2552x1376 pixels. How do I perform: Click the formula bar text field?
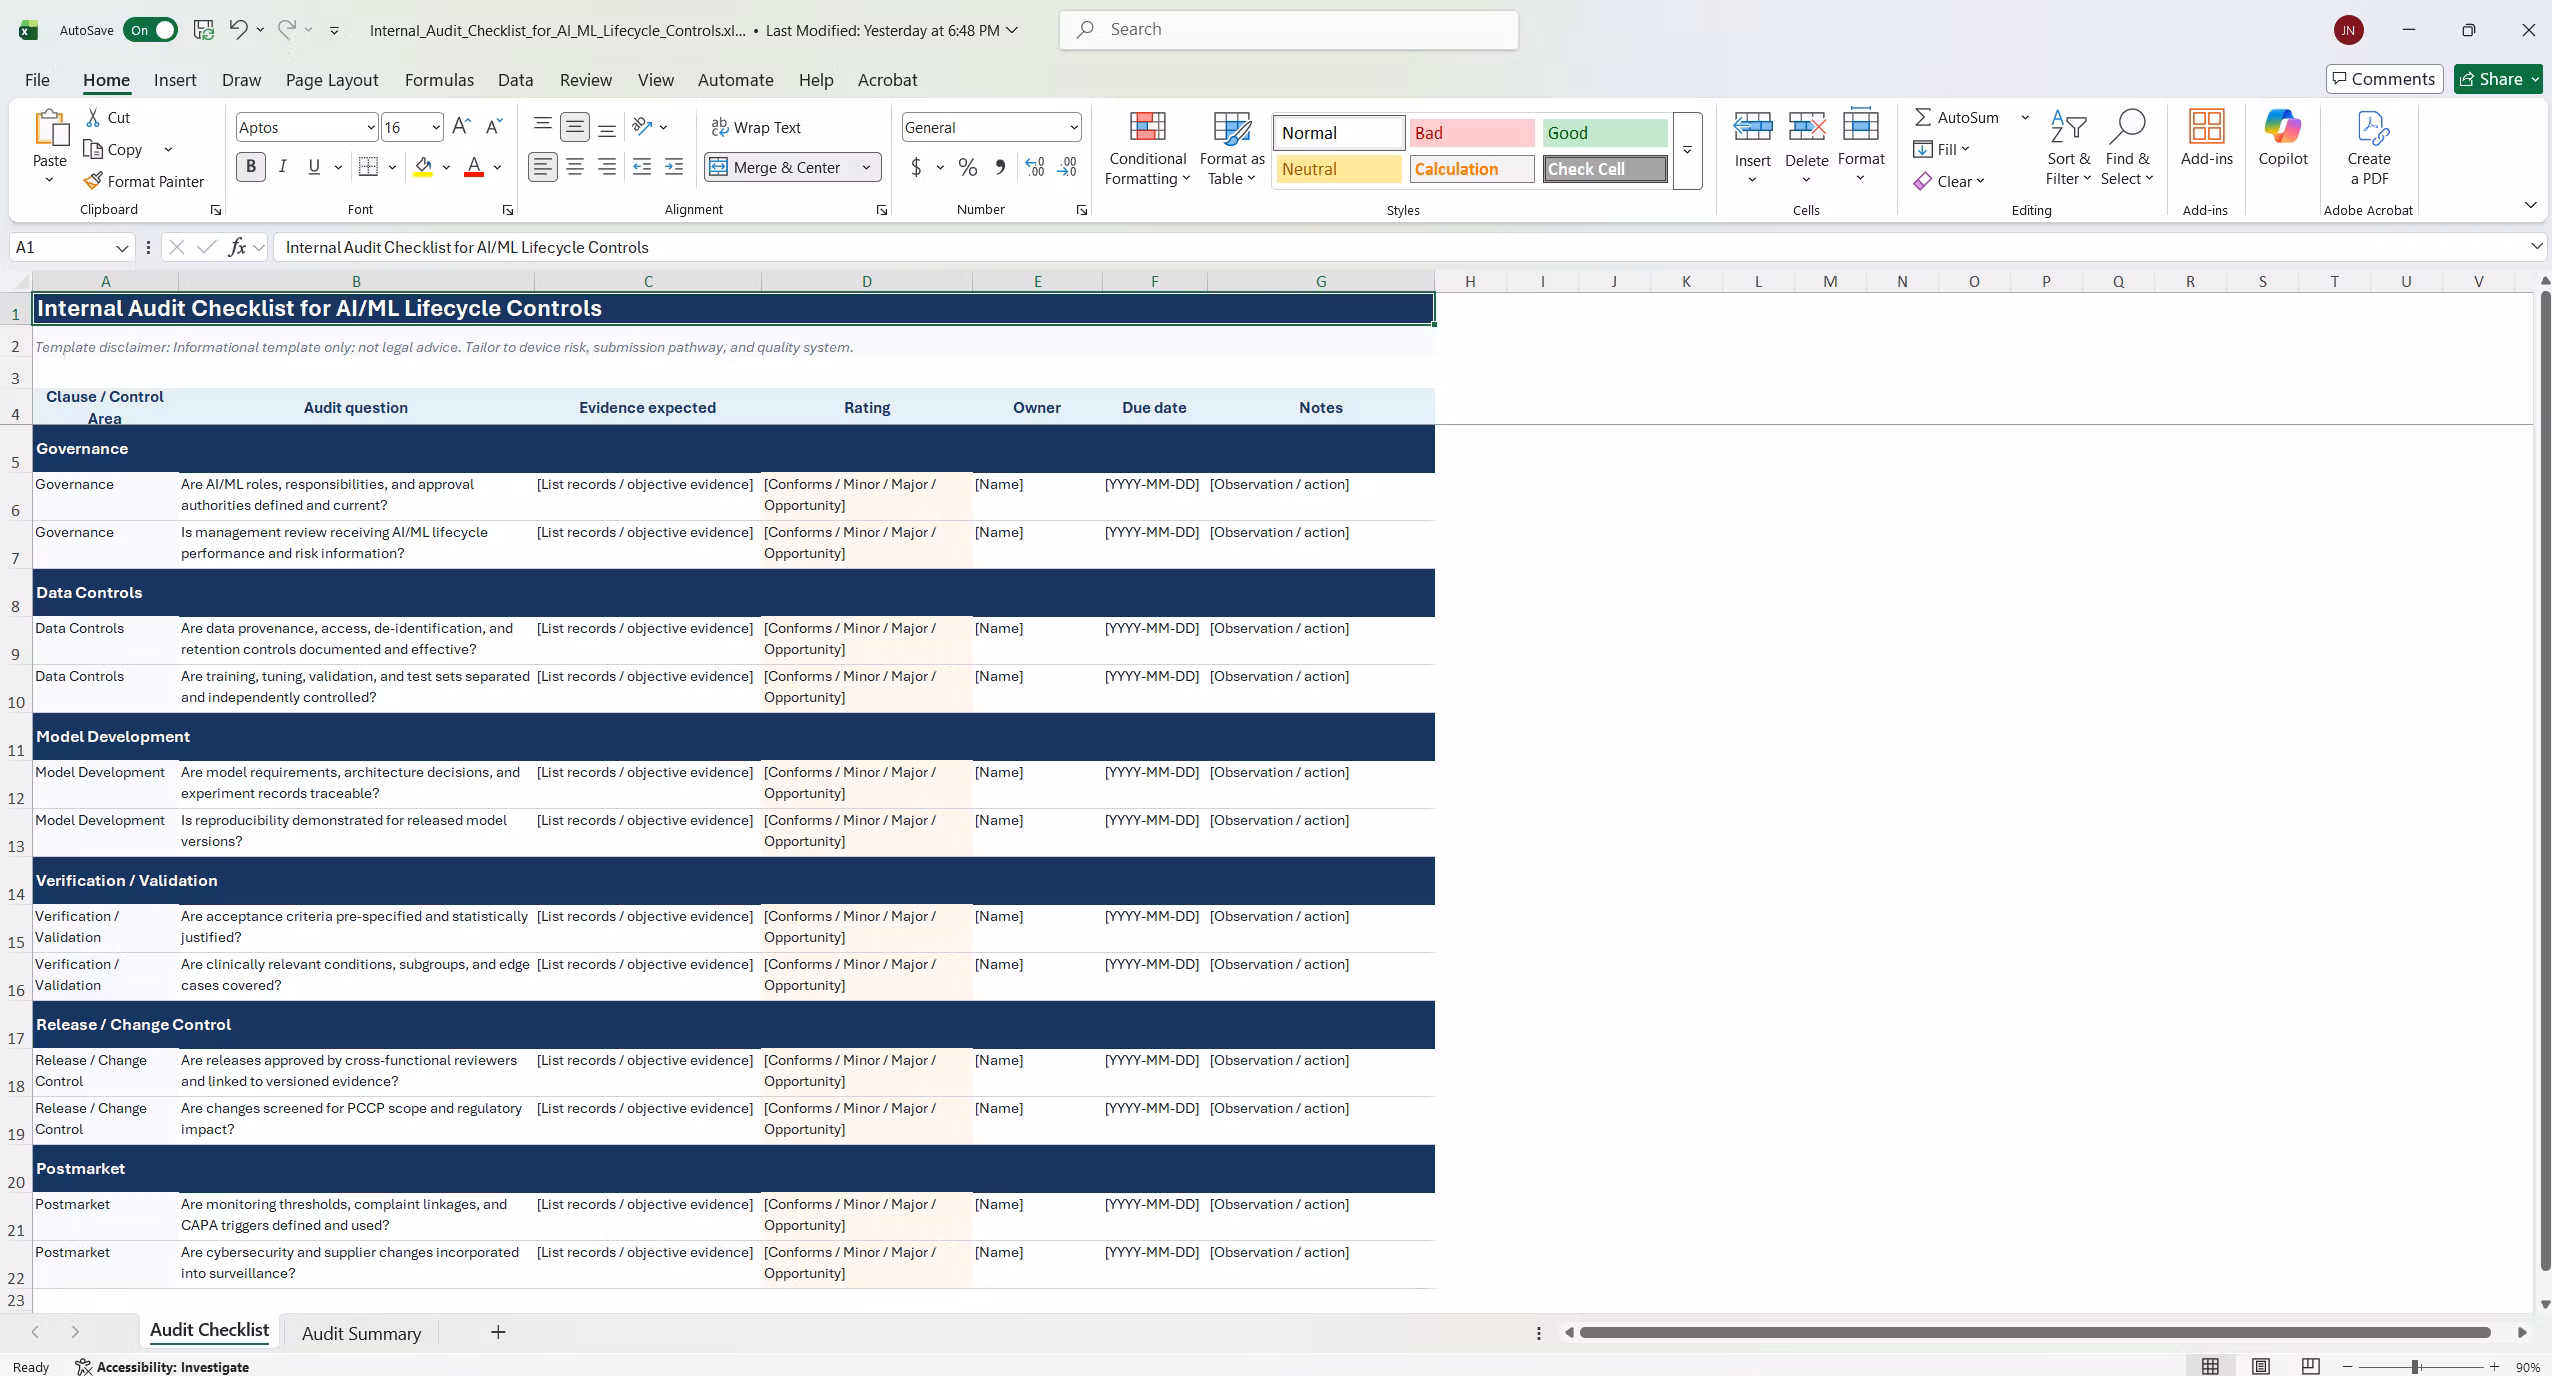click(1400, 247)
